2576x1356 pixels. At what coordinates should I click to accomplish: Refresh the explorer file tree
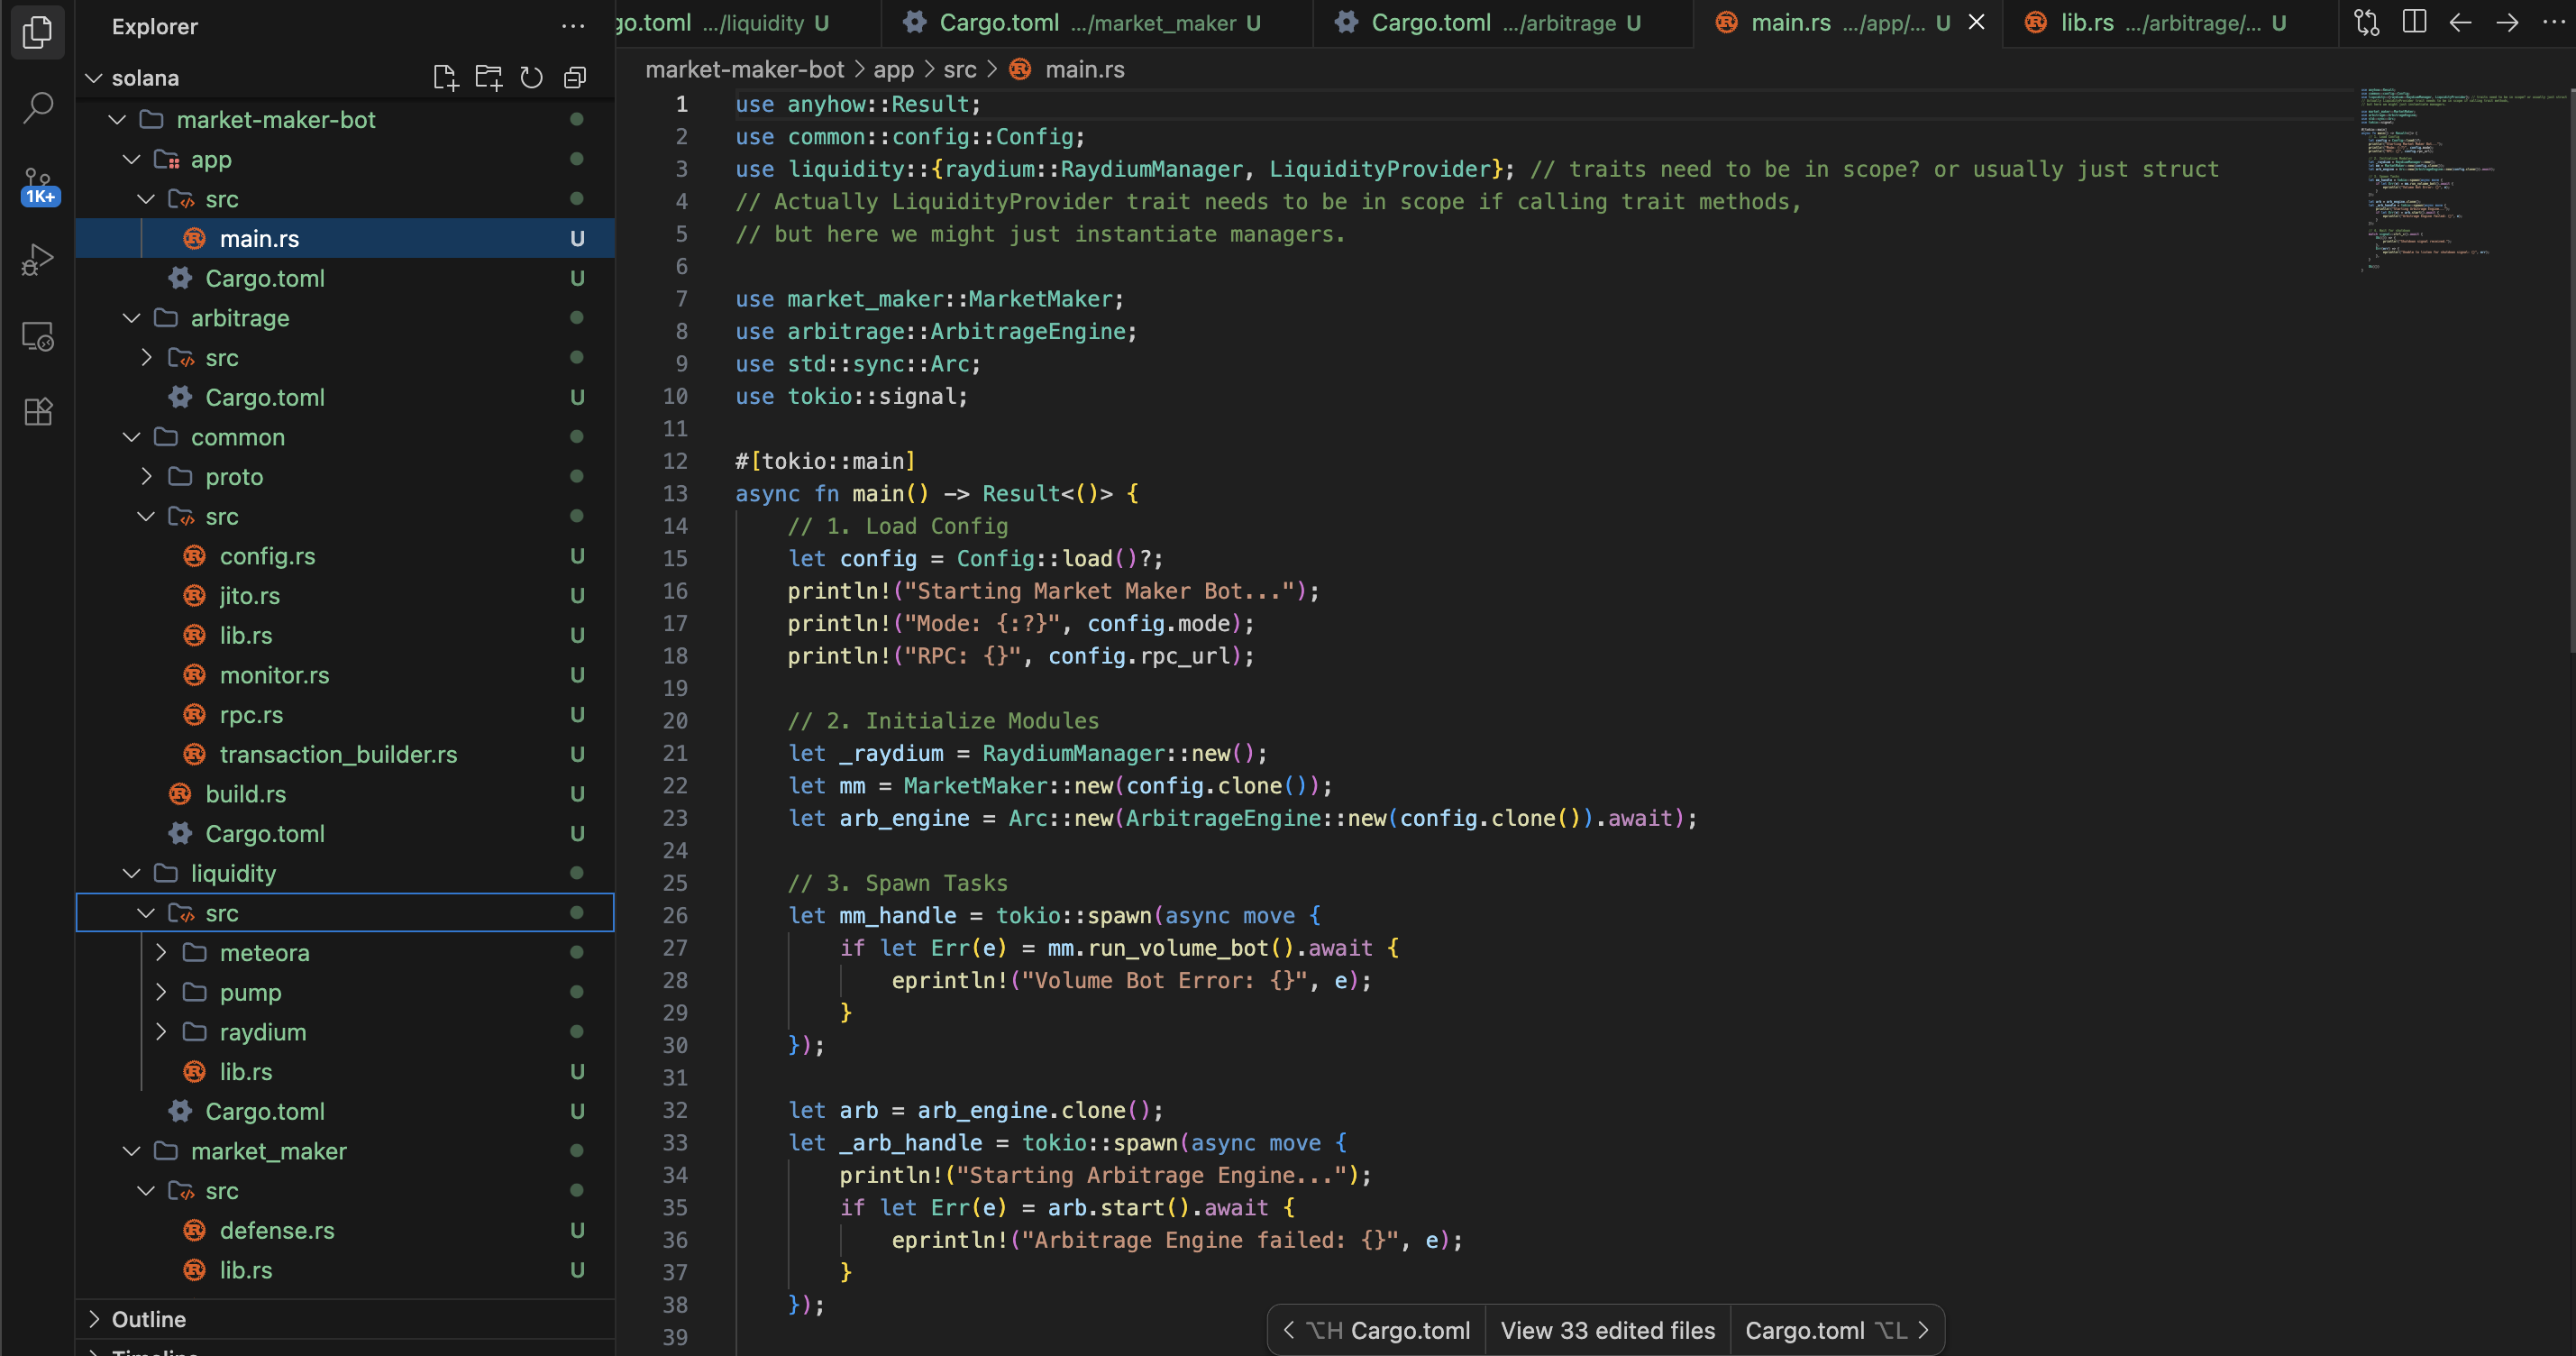[x=531, y=77]
